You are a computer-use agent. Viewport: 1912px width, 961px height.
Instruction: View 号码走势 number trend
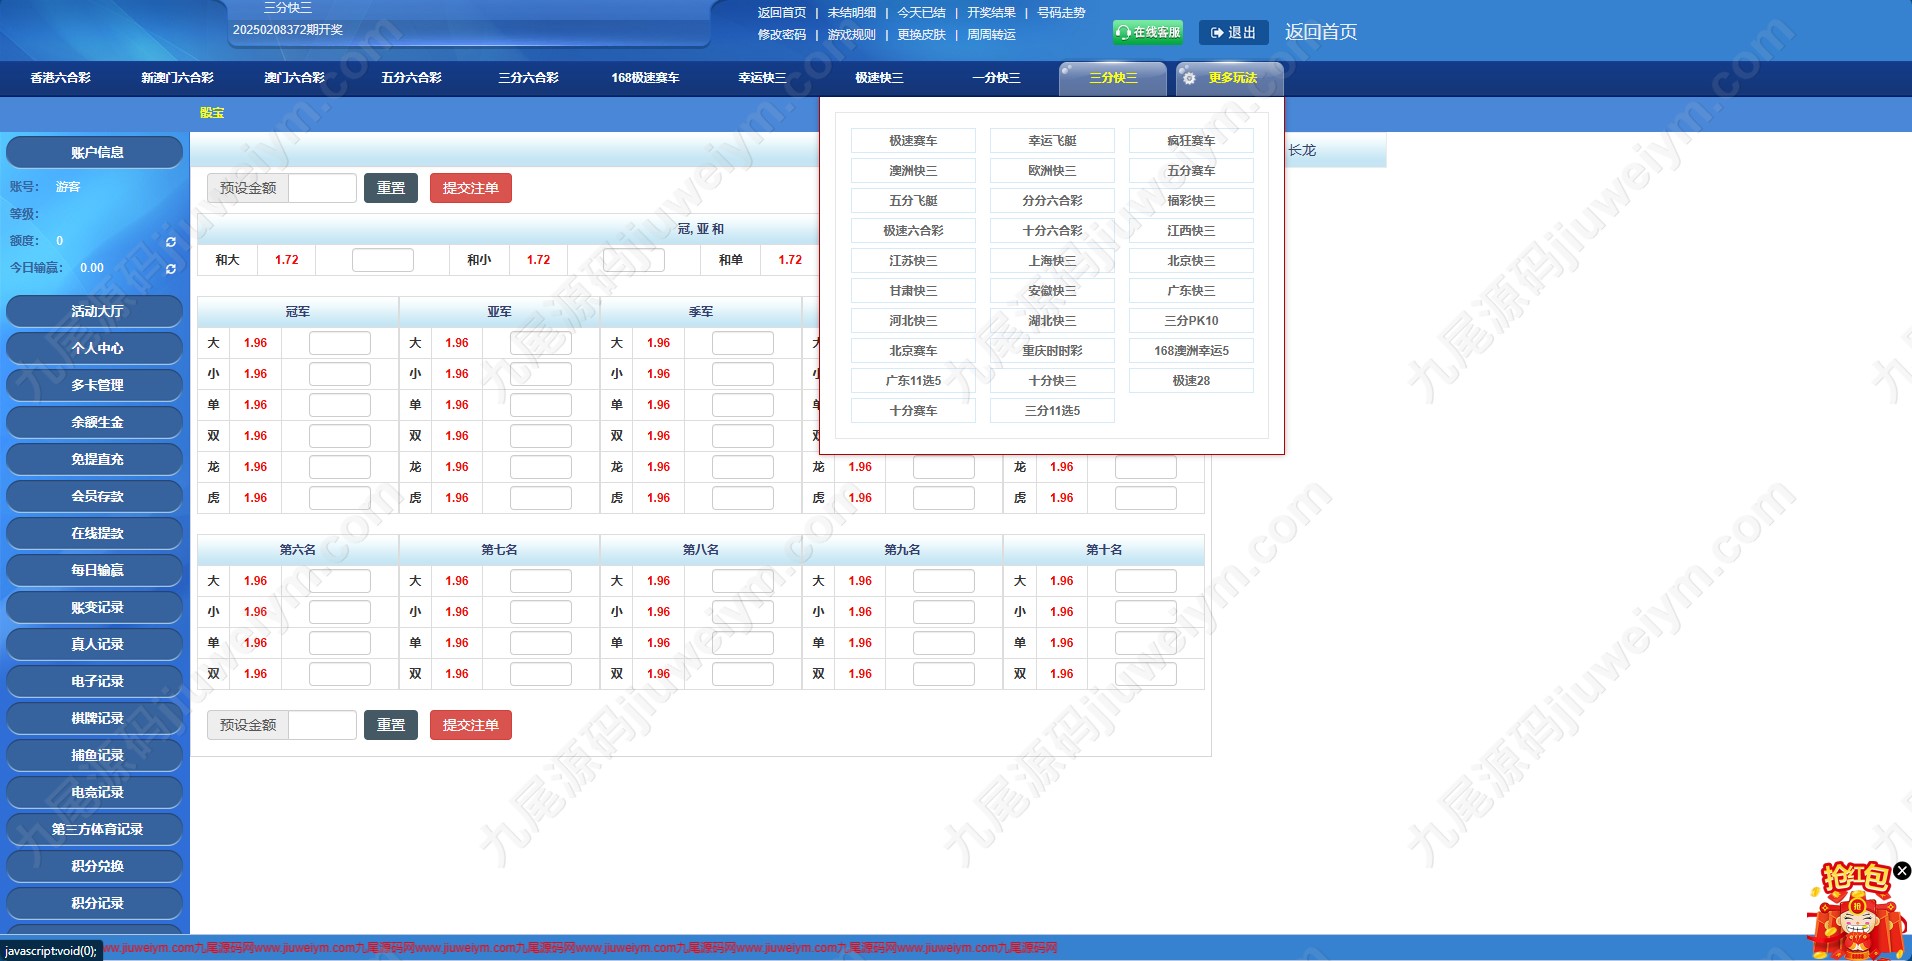click(1061, 13)
